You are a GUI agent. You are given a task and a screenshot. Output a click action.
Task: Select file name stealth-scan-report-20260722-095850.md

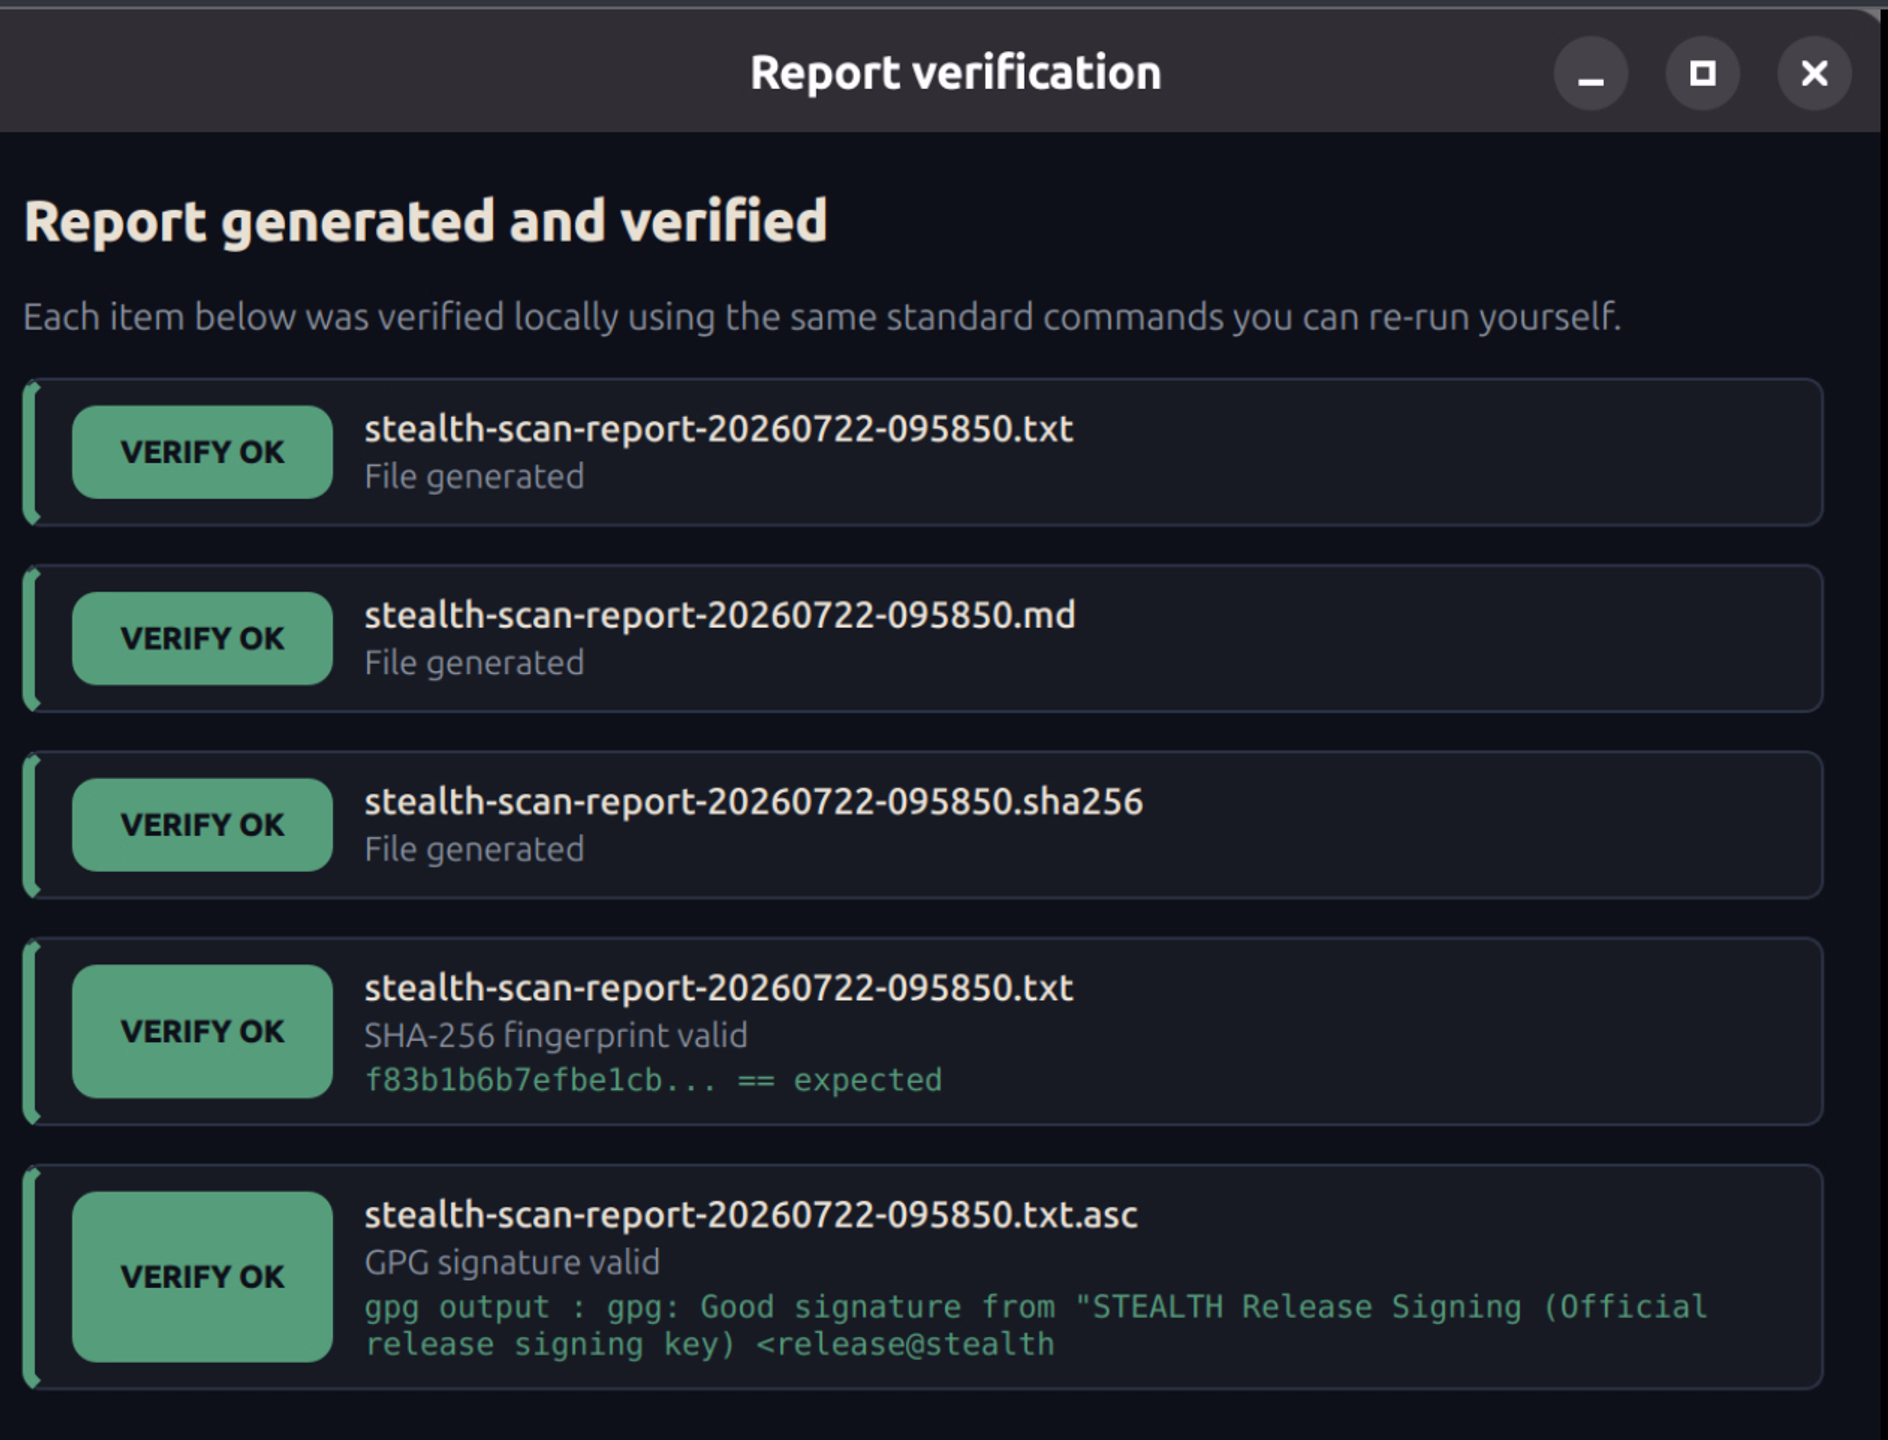point(720,615)
